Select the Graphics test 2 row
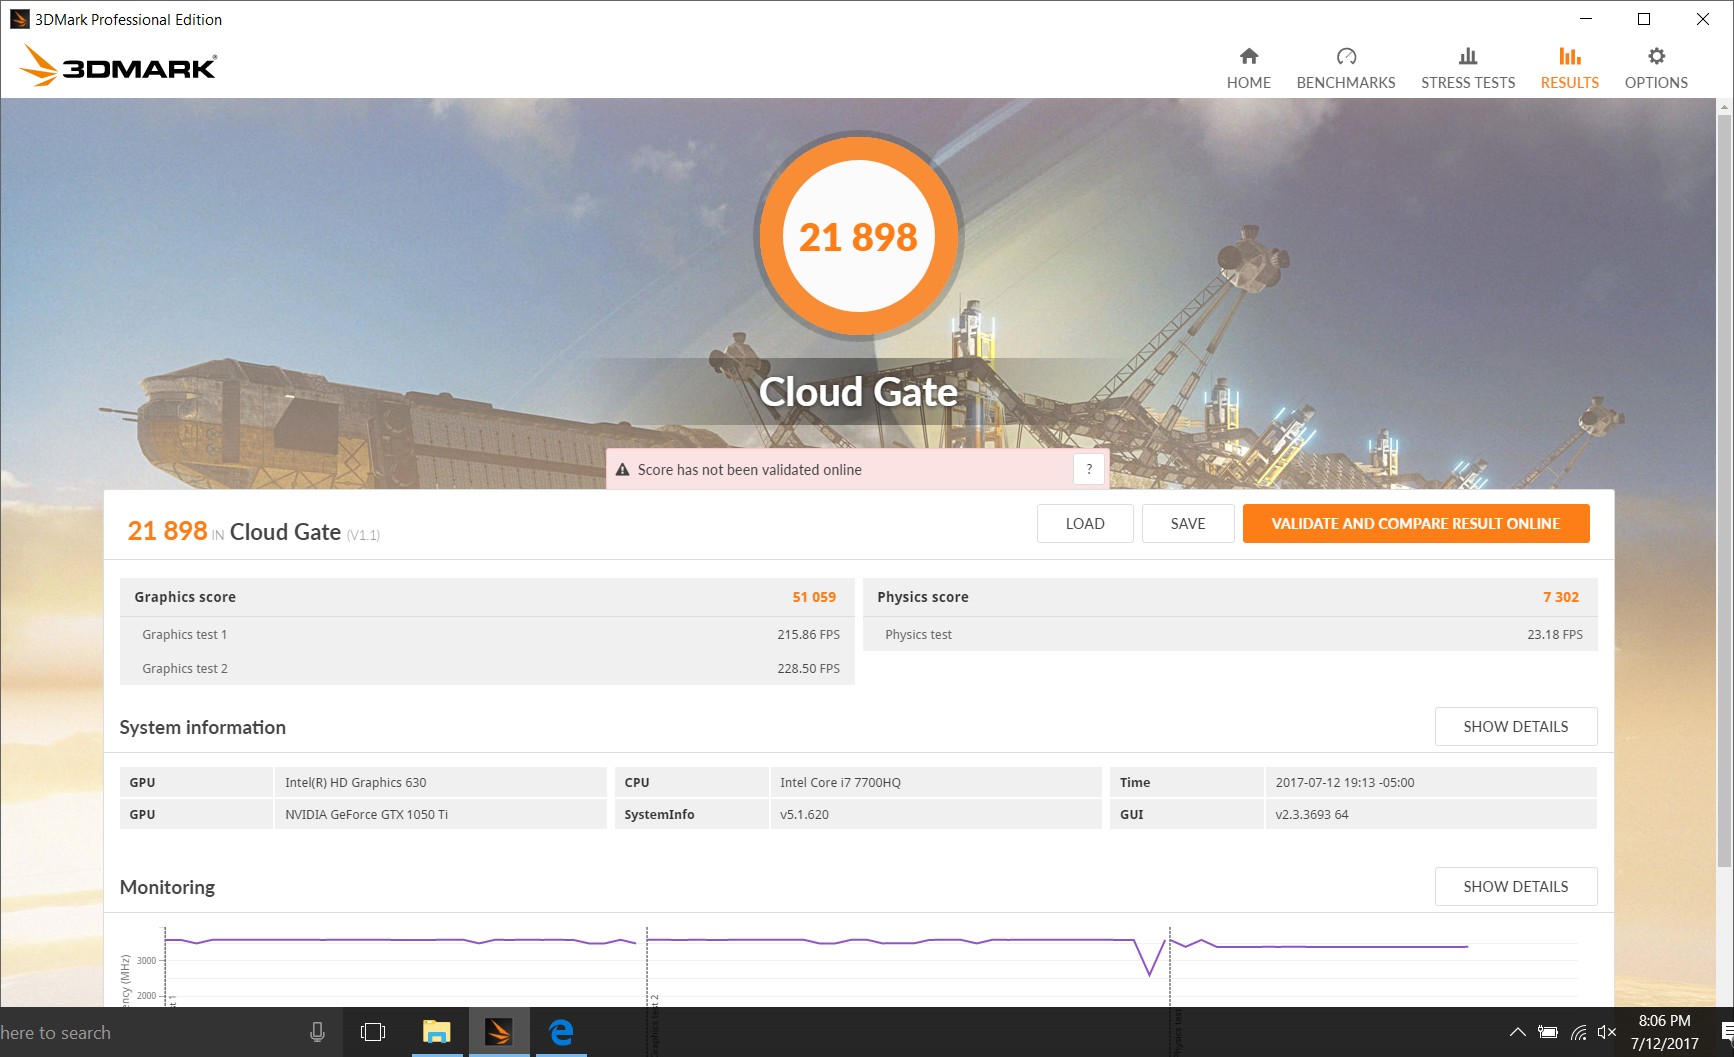This screenshot has height=1057, width=1734. (487, 669)
